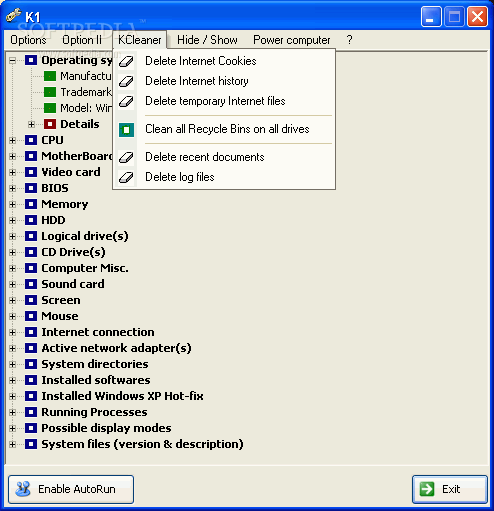Click the red square icon next to Details
Image resolution: width=494 pixels, height=511 pixels.
point(50,124)
